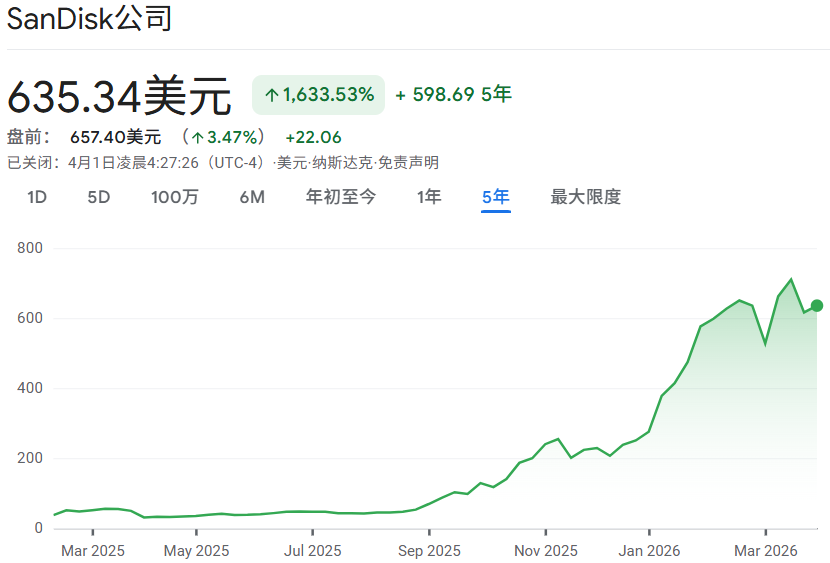Click the SanDisk公司 title
The image size is (830, 563).
click(x=89, y=19)
